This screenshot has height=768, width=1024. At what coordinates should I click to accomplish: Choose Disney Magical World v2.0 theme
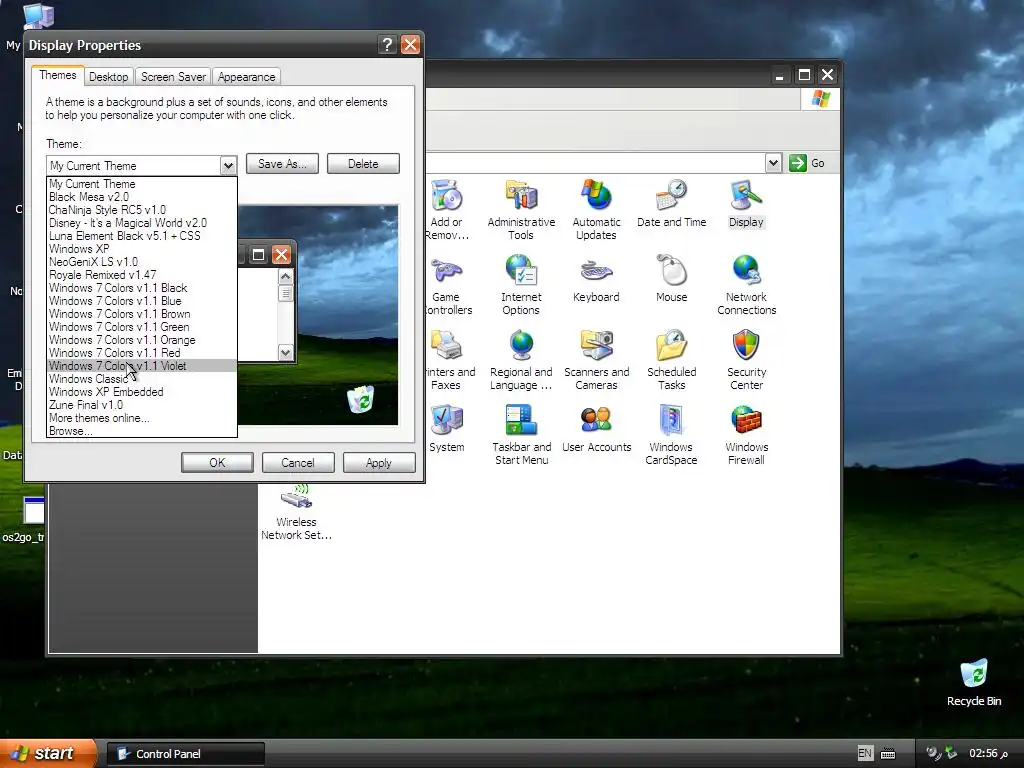pos(142,223)
